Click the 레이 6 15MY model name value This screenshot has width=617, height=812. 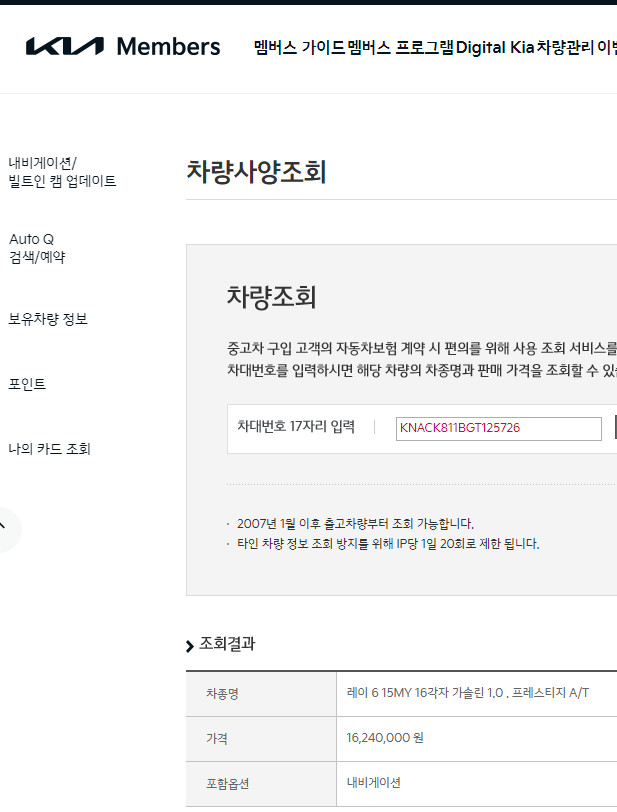(468, 693)
